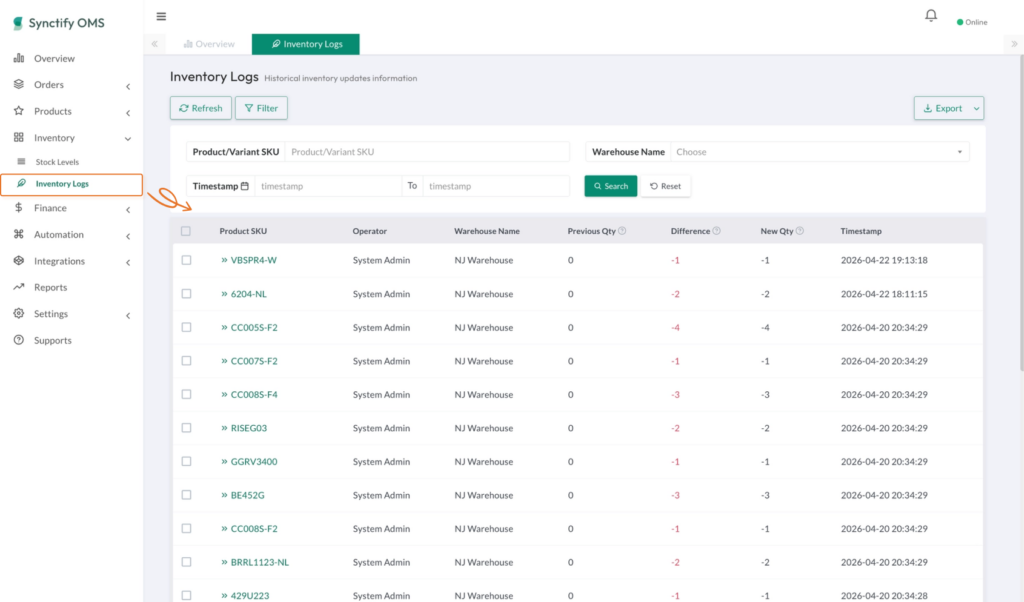Expand the Products submenu chevron
This screenshot has height=602, width=1024.
tap(128, 113)
